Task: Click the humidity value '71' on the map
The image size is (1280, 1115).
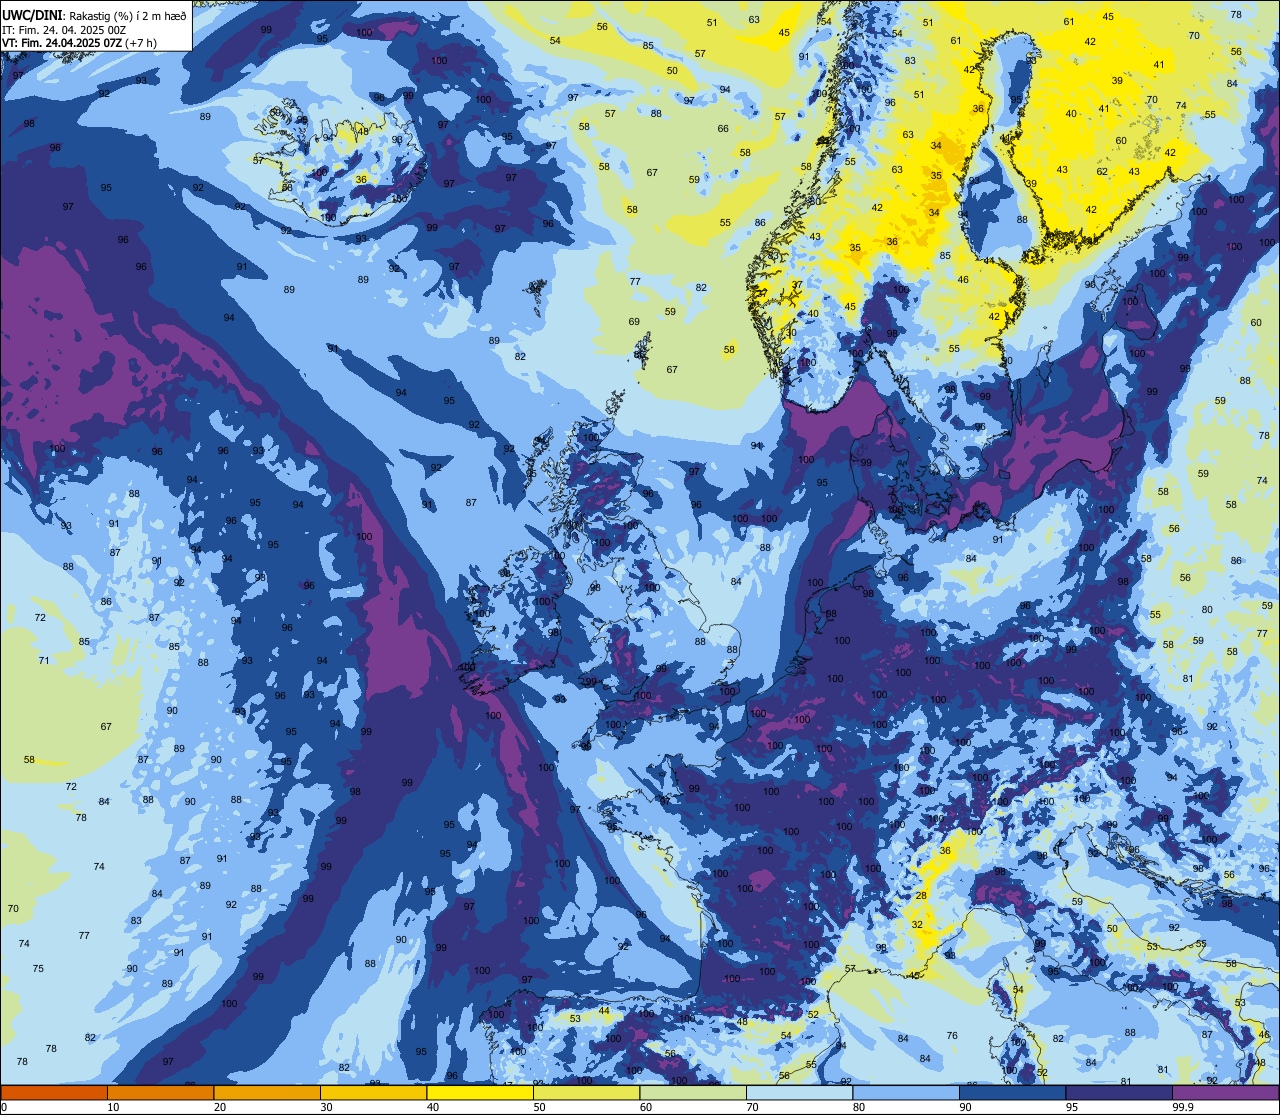Action: pos(44,660)
